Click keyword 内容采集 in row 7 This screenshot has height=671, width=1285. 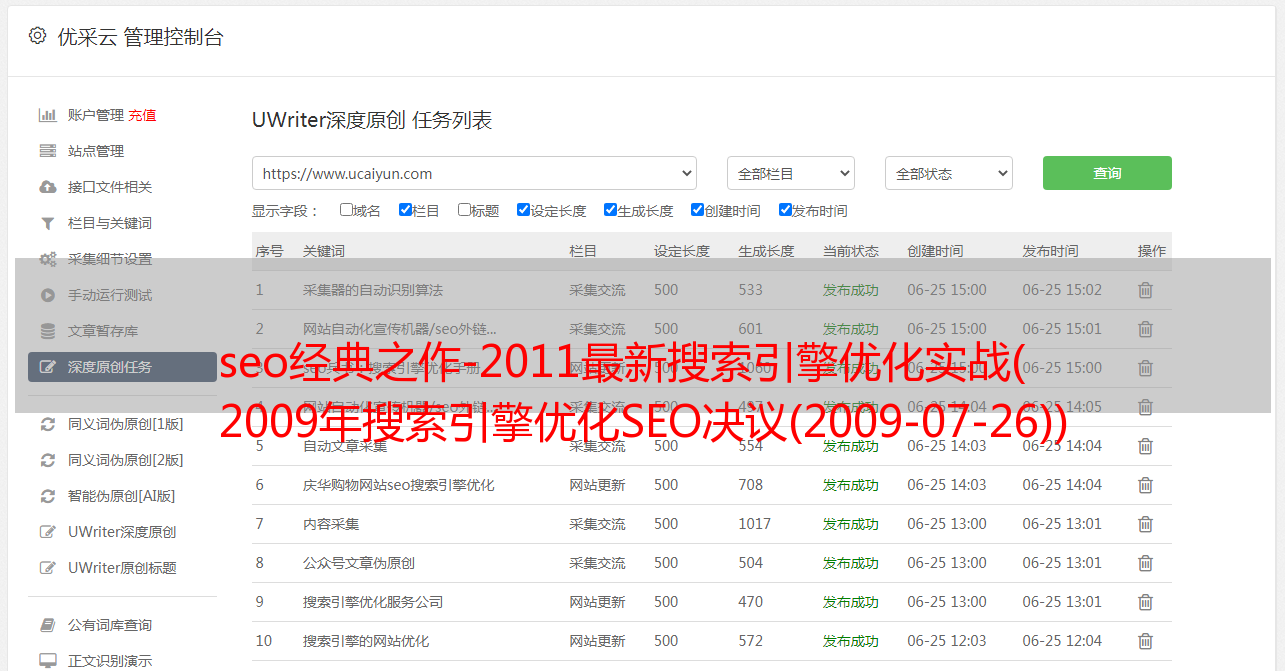[331, 524]
